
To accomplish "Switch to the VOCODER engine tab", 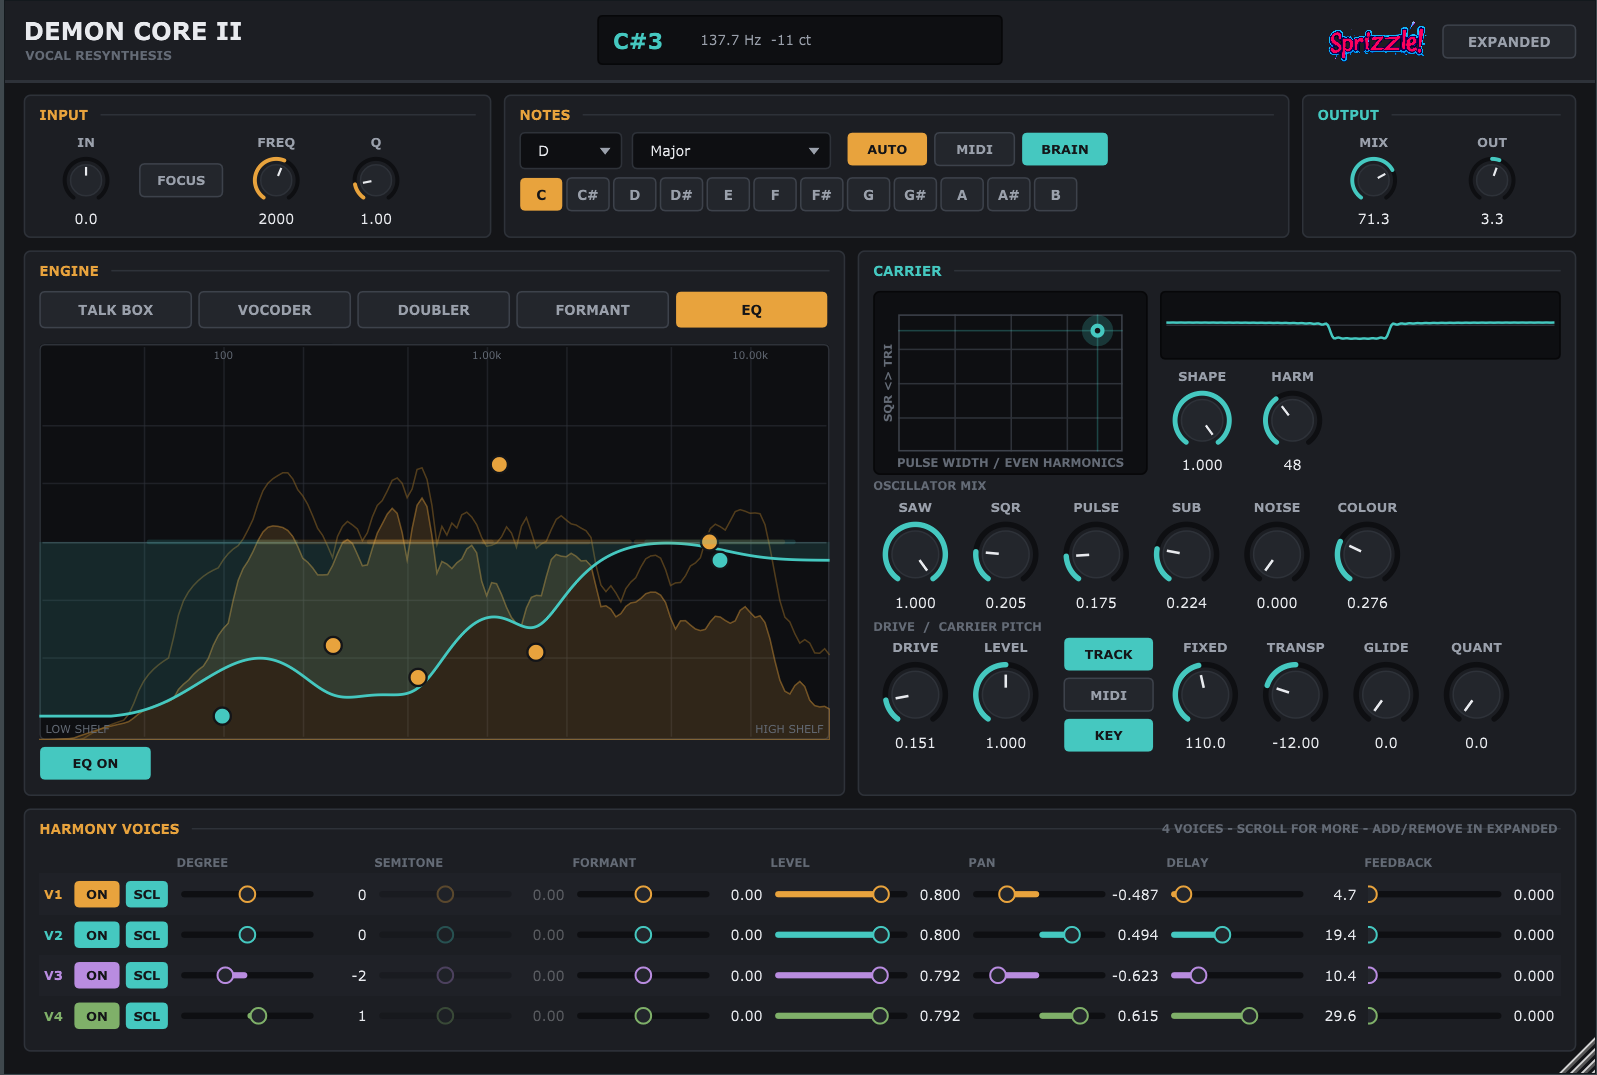I will [x=274, y=310].
